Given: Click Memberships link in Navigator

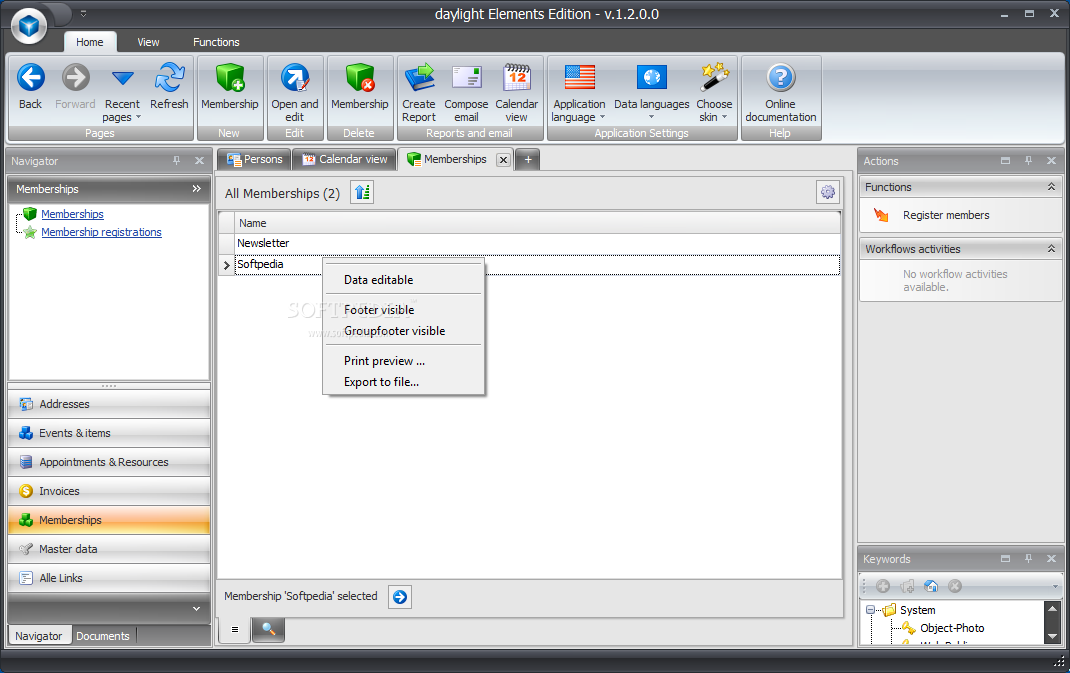Looking at the screenshot, I should (x=72, y=214).
